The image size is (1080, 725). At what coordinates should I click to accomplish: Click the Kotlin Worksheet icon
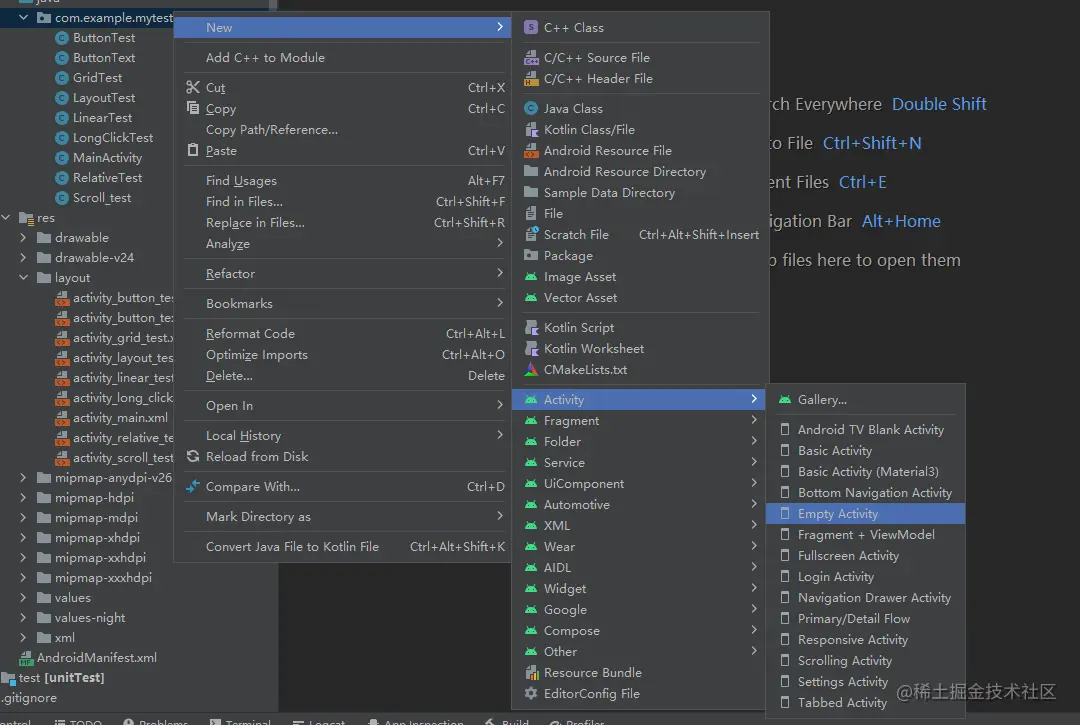click(x=530, y=348)
